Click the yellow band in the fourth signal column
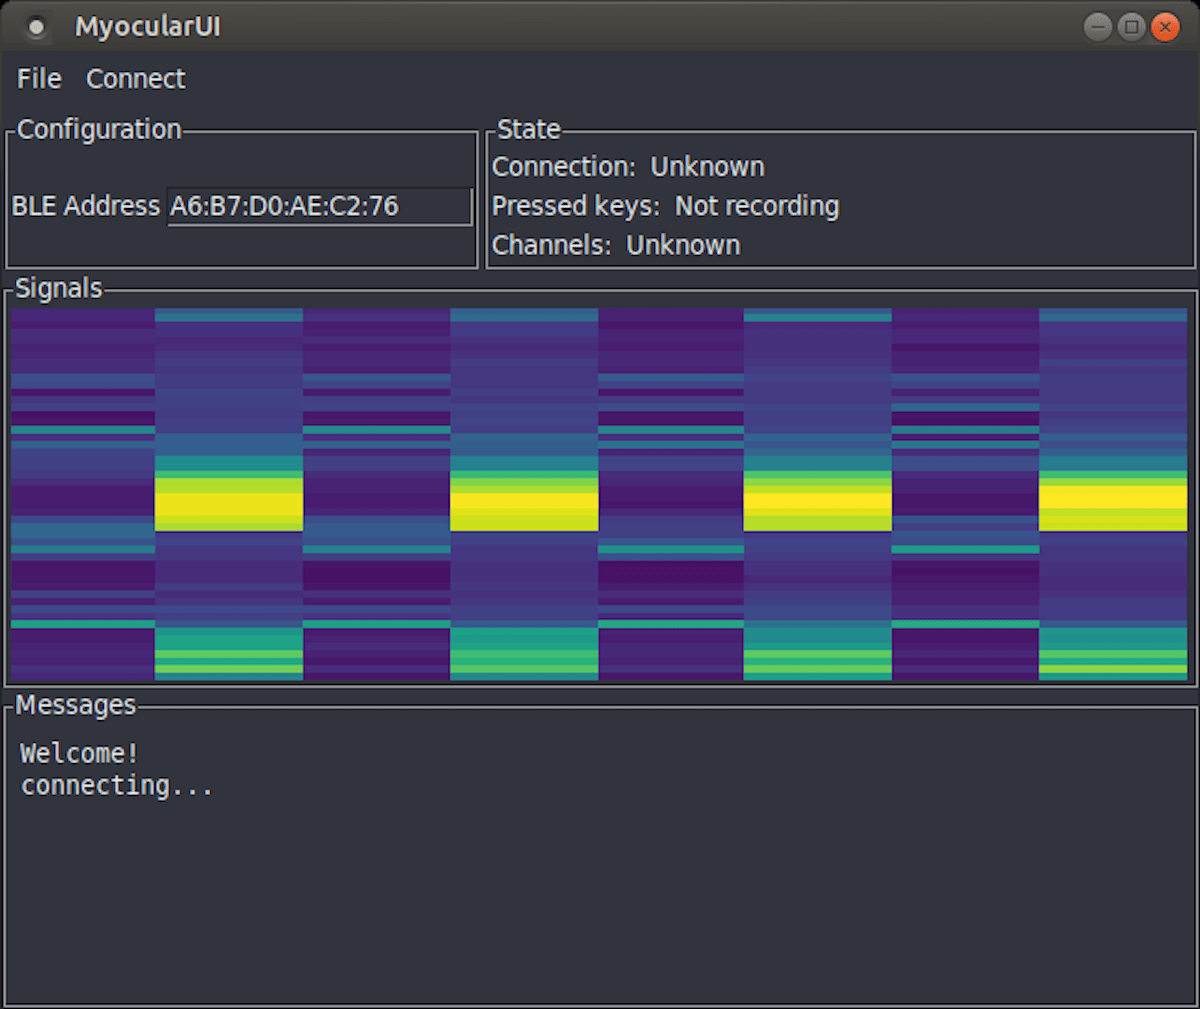 524,505
